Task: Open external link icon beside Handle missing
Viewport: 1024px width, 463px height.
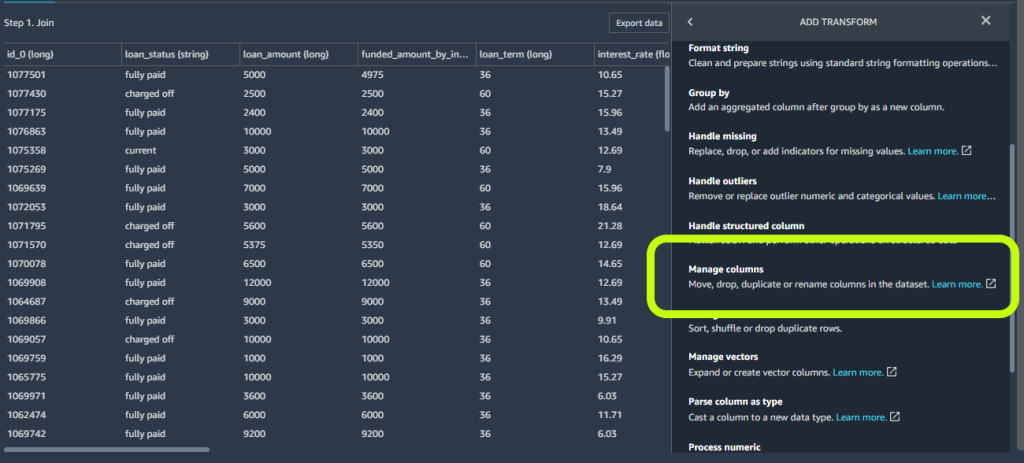Action: pyautogui.click(x=967, y=151)
